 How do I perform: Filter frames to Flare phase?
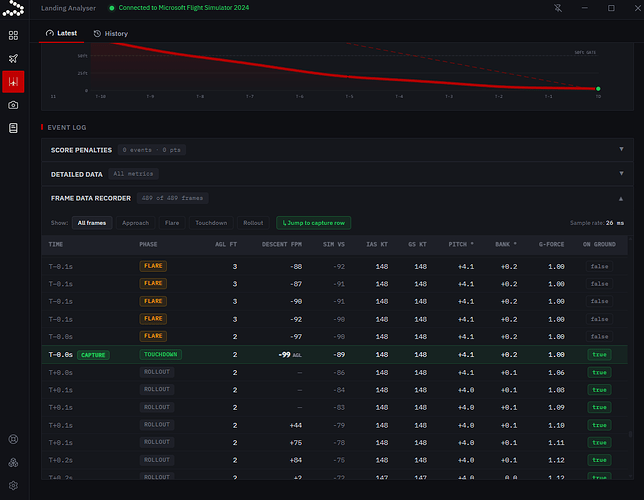tap(172, 223)
